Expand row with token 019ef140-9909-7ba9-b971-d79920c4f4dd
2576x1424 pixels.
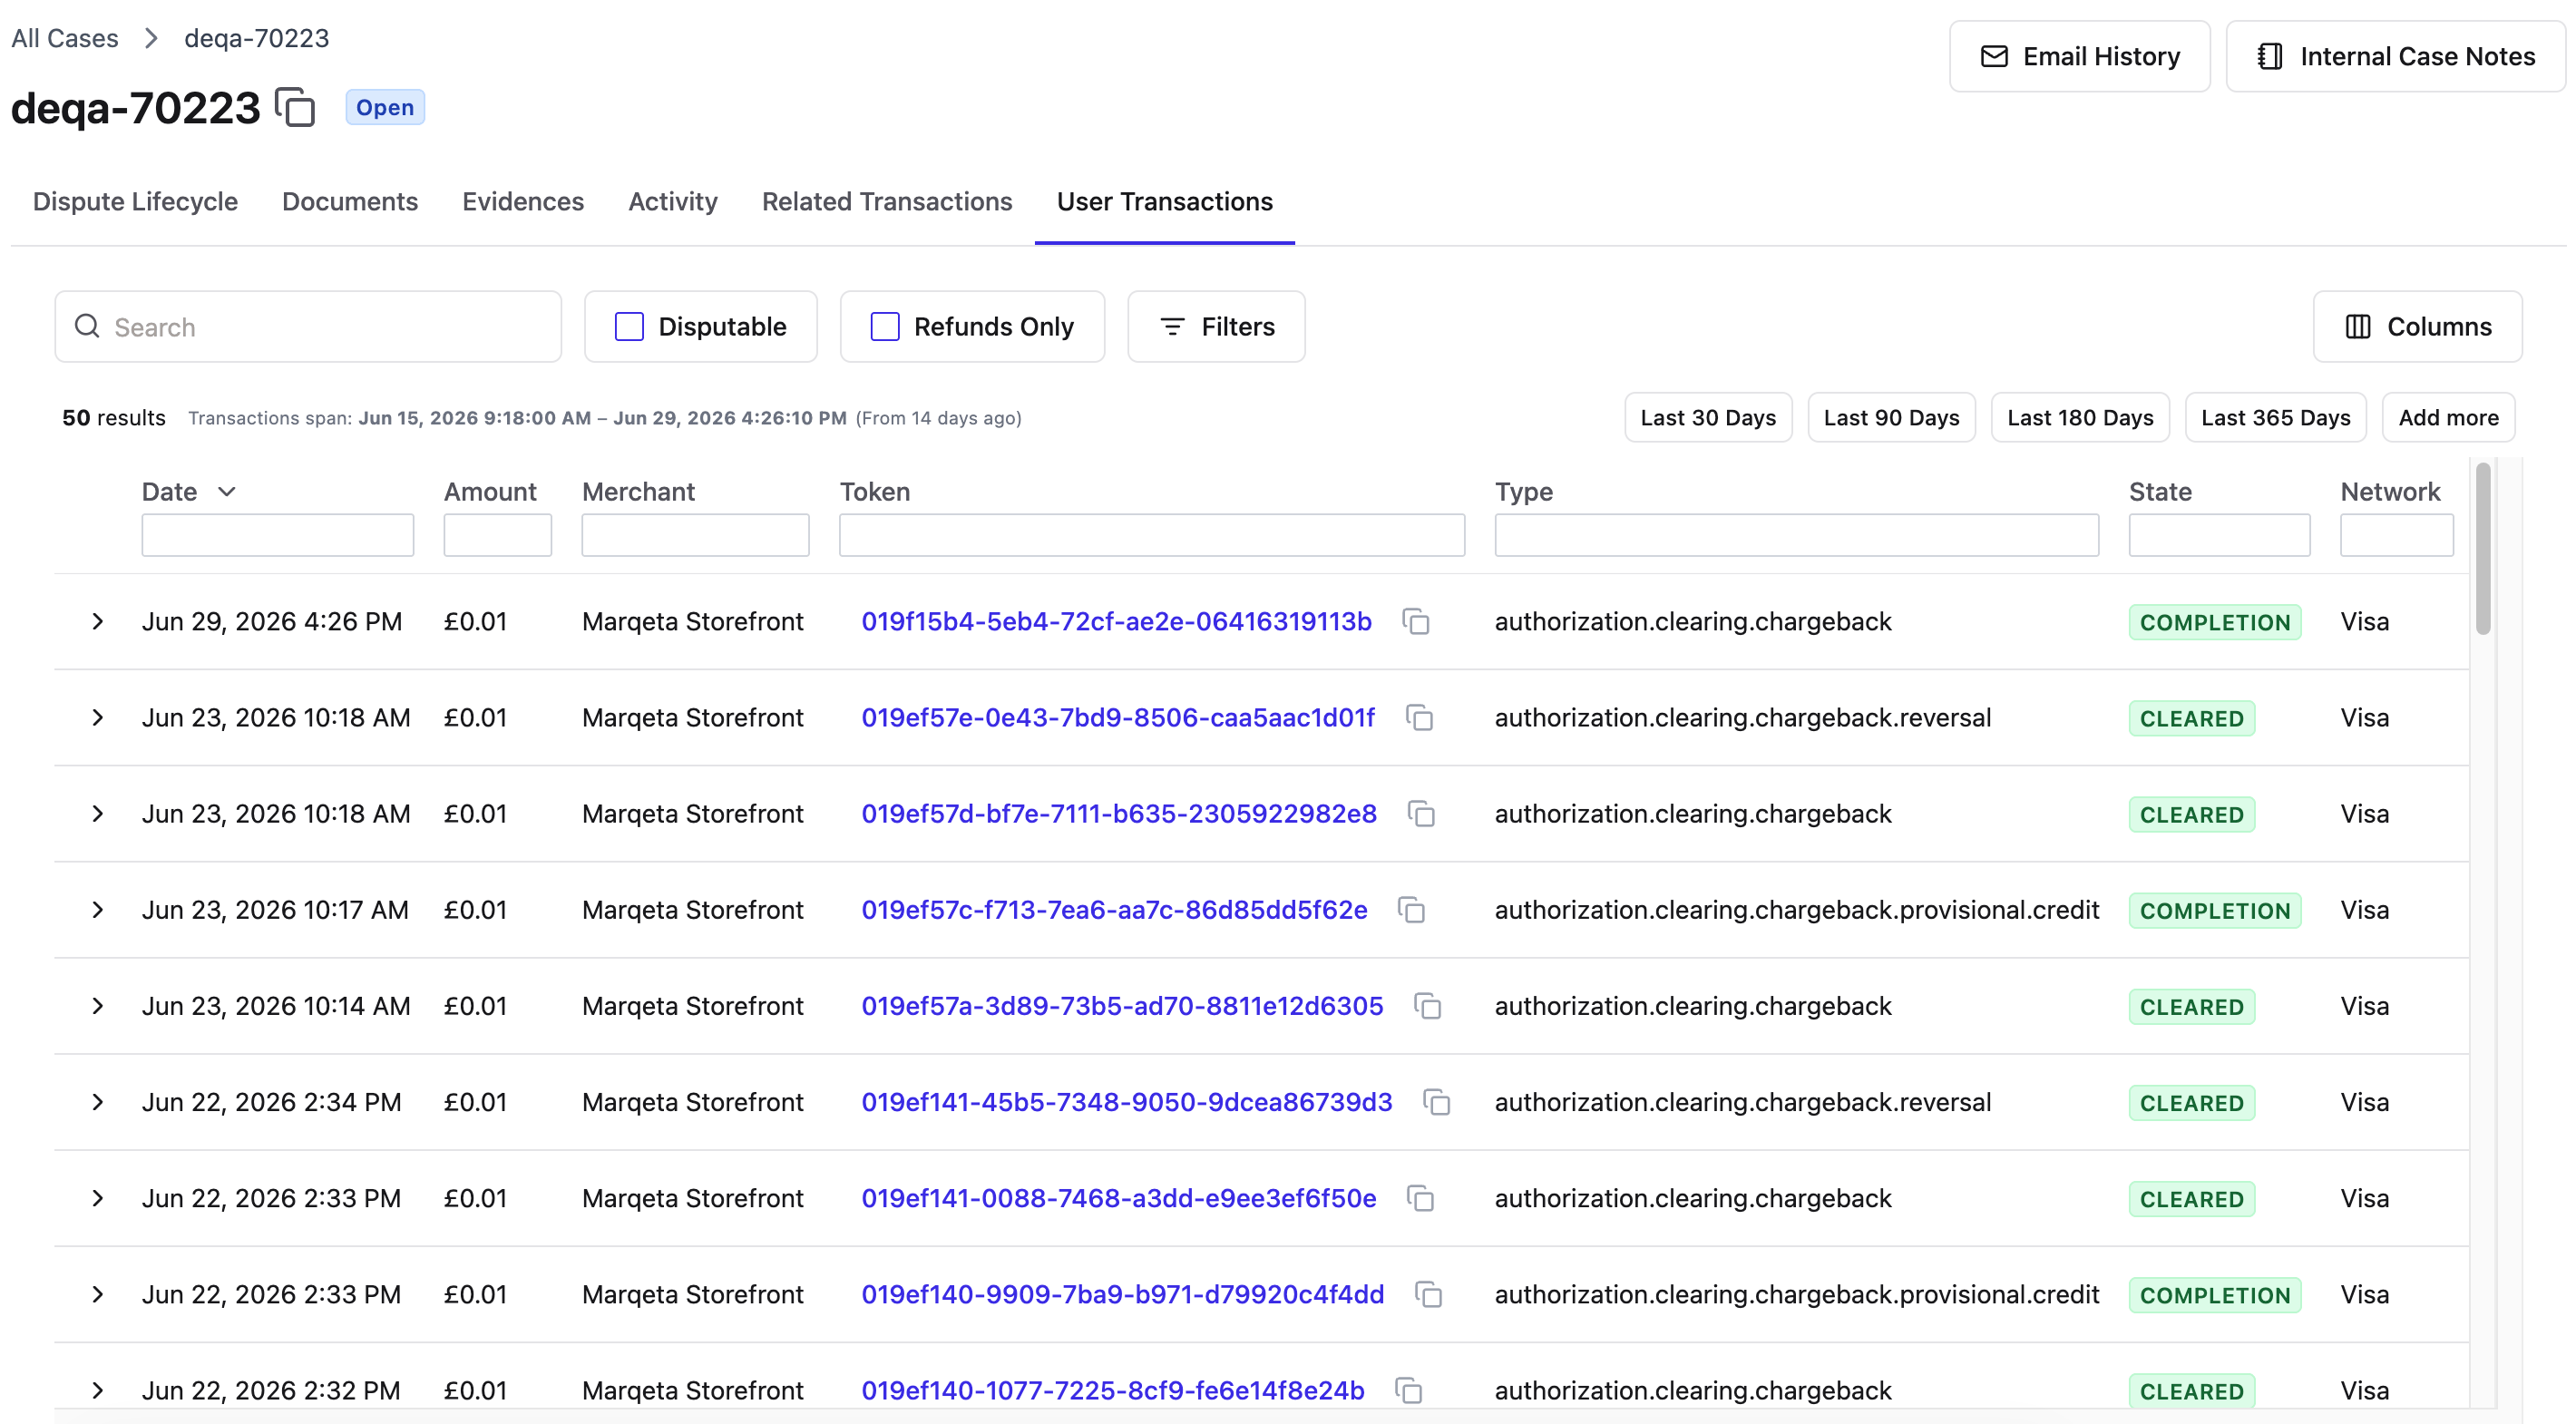(x=97, y=1294)
